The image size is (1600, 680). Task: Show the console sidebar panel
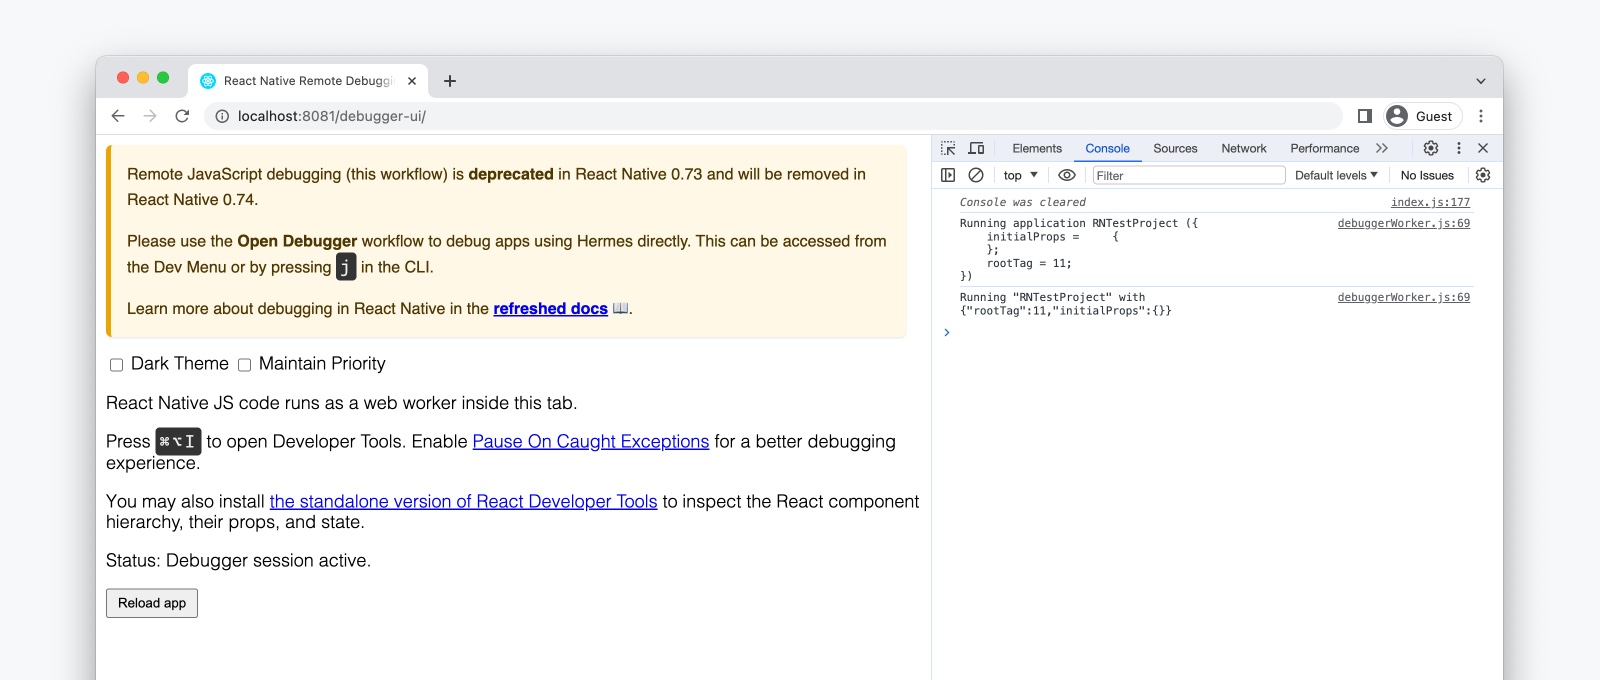point(948,175)
